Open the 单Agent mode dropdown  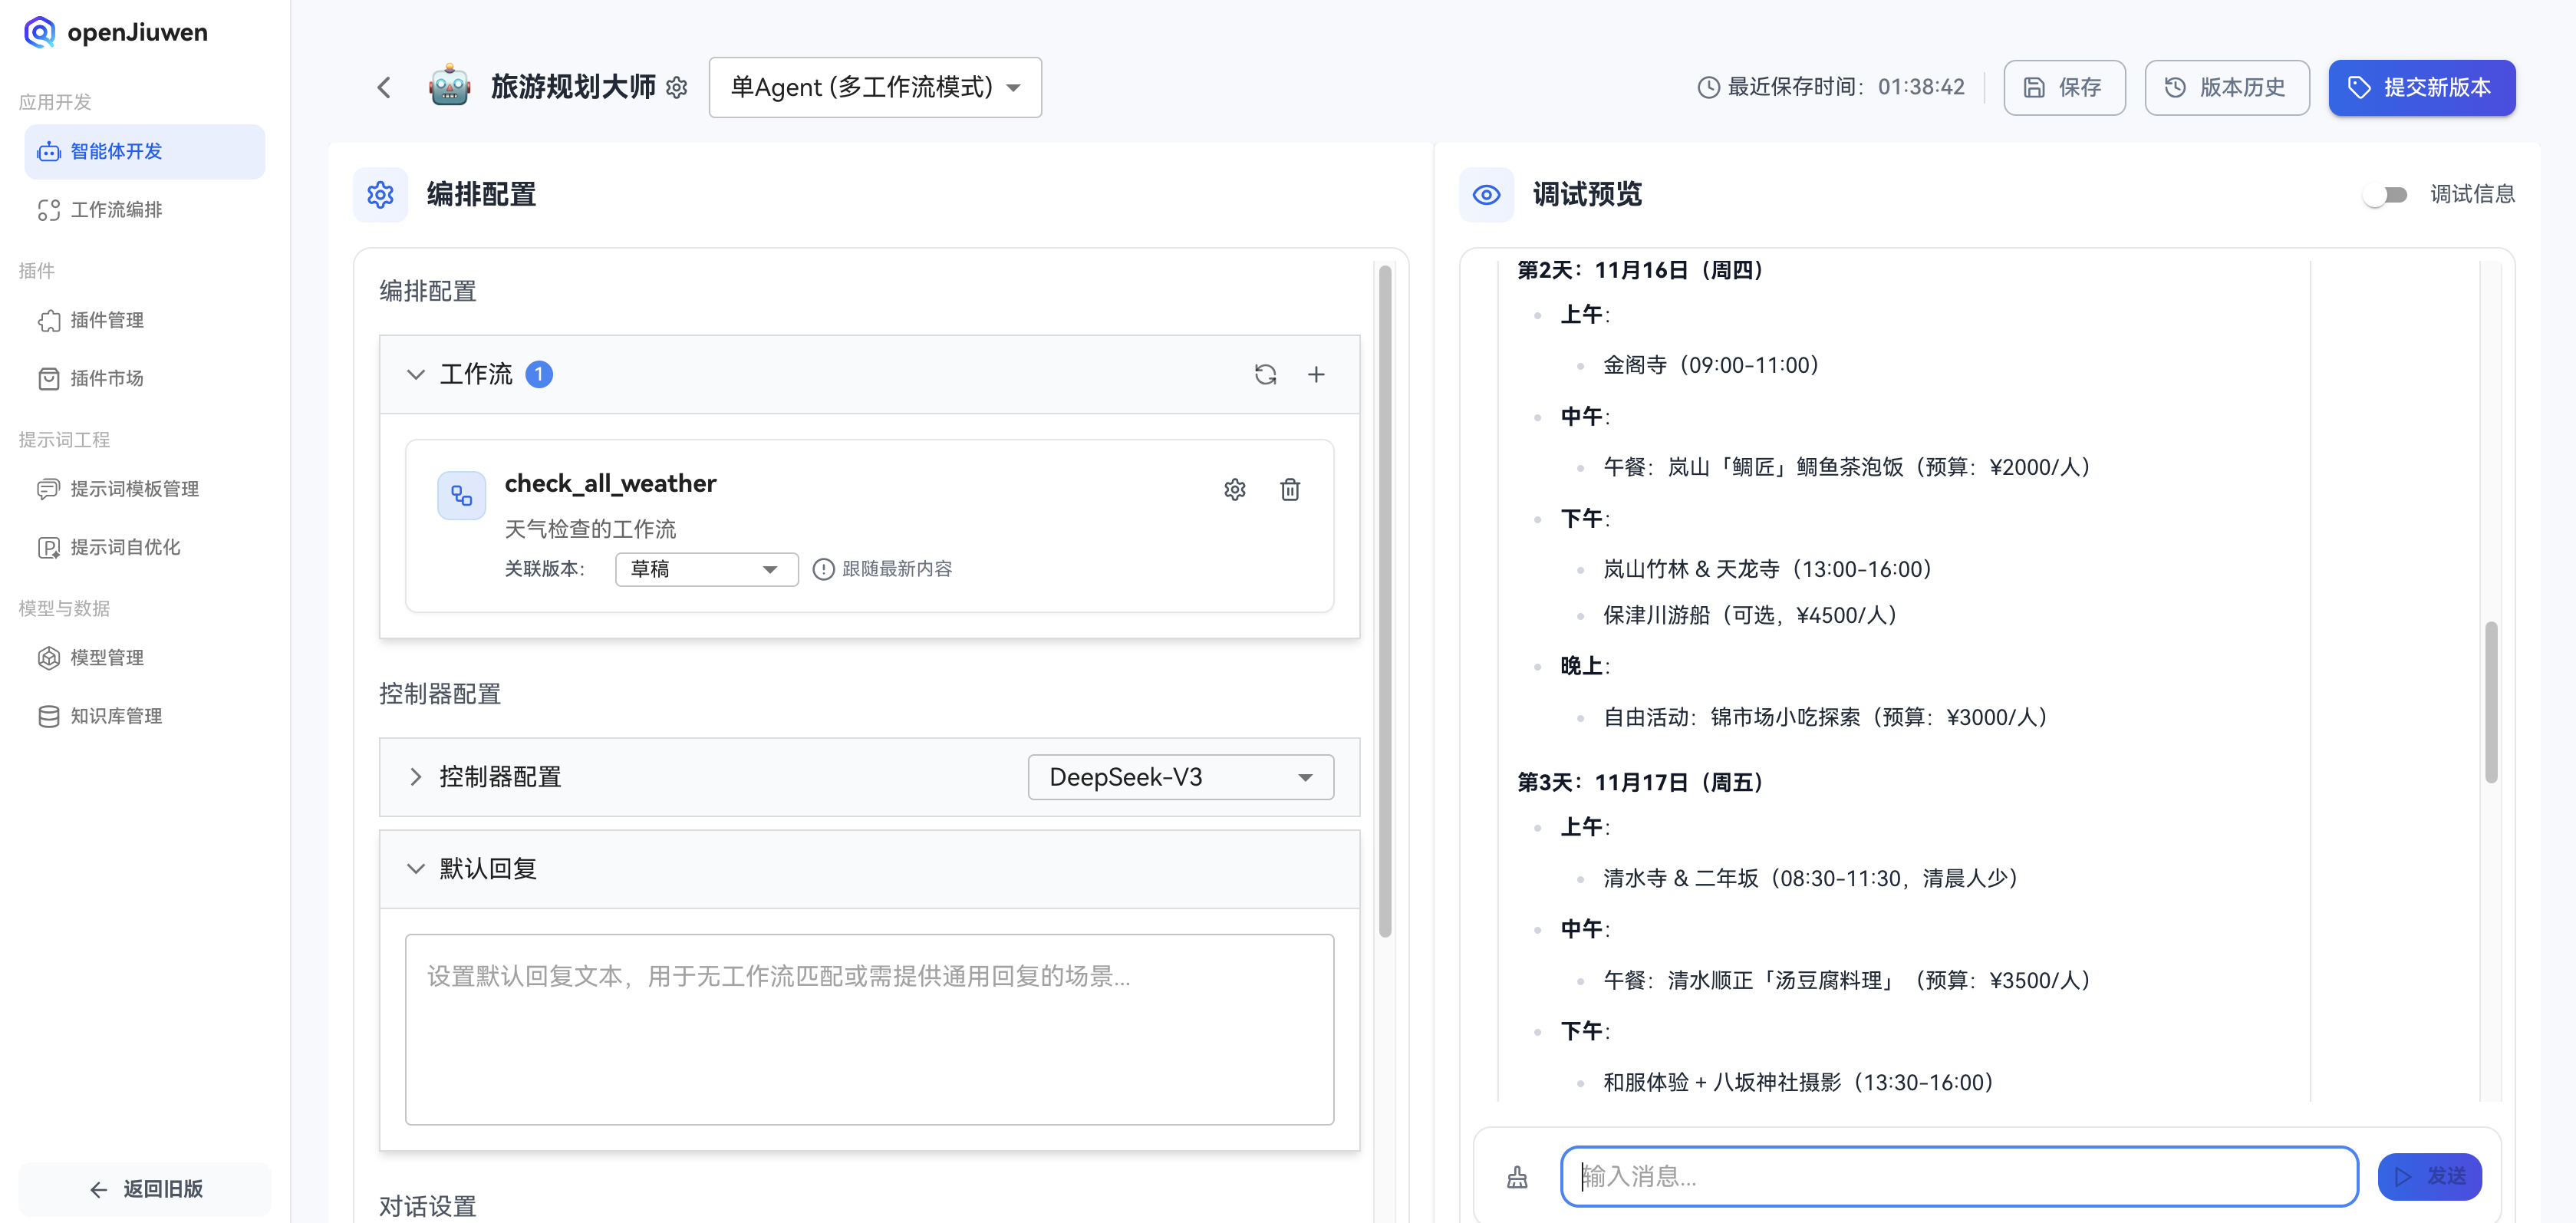875,88
